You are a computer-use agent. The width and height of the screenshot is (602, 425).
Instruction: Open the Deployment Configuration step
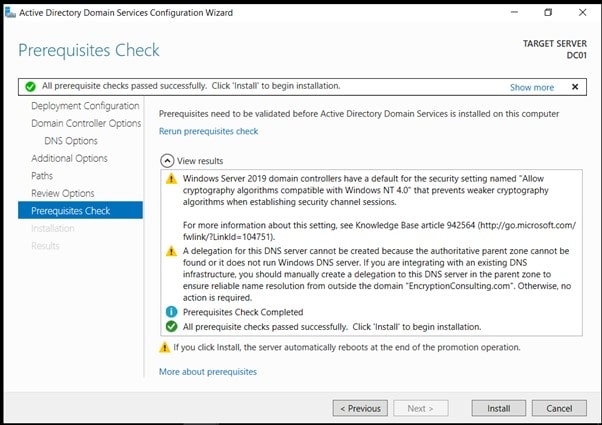point(85,106)
